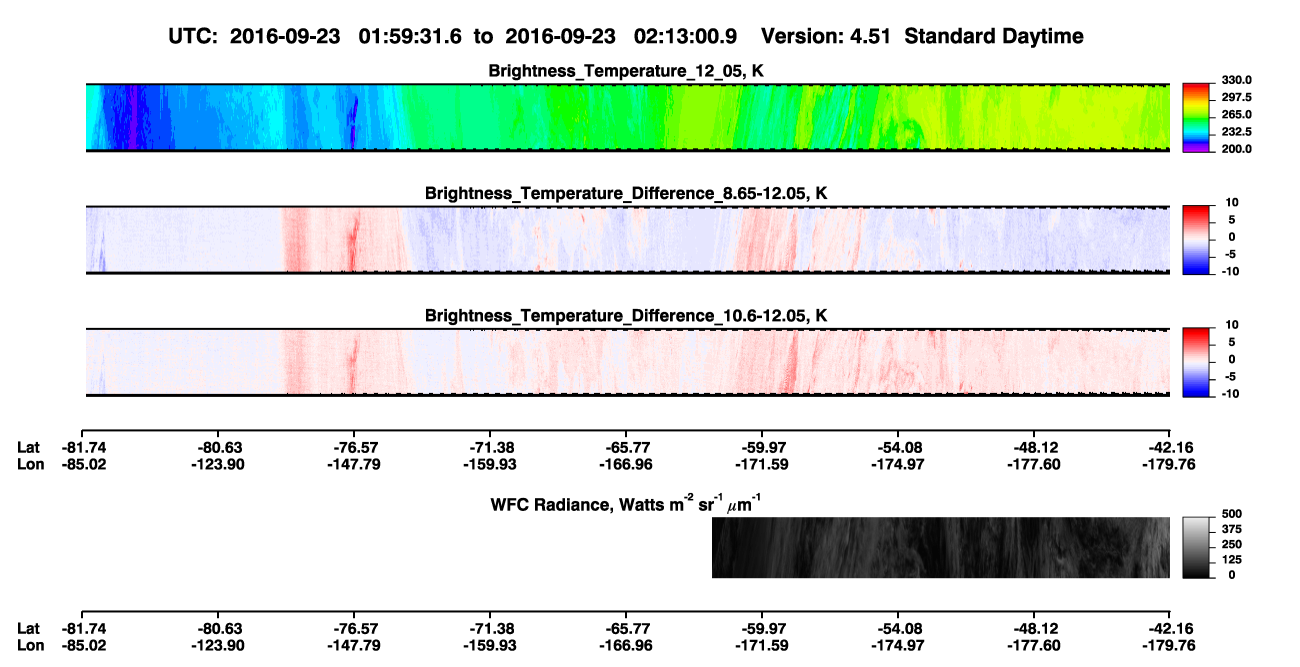Click longitude "-166.96" on the axis below WFC Radiance
The height and width of the screenshot is (667, 1300).
(625, 645)
